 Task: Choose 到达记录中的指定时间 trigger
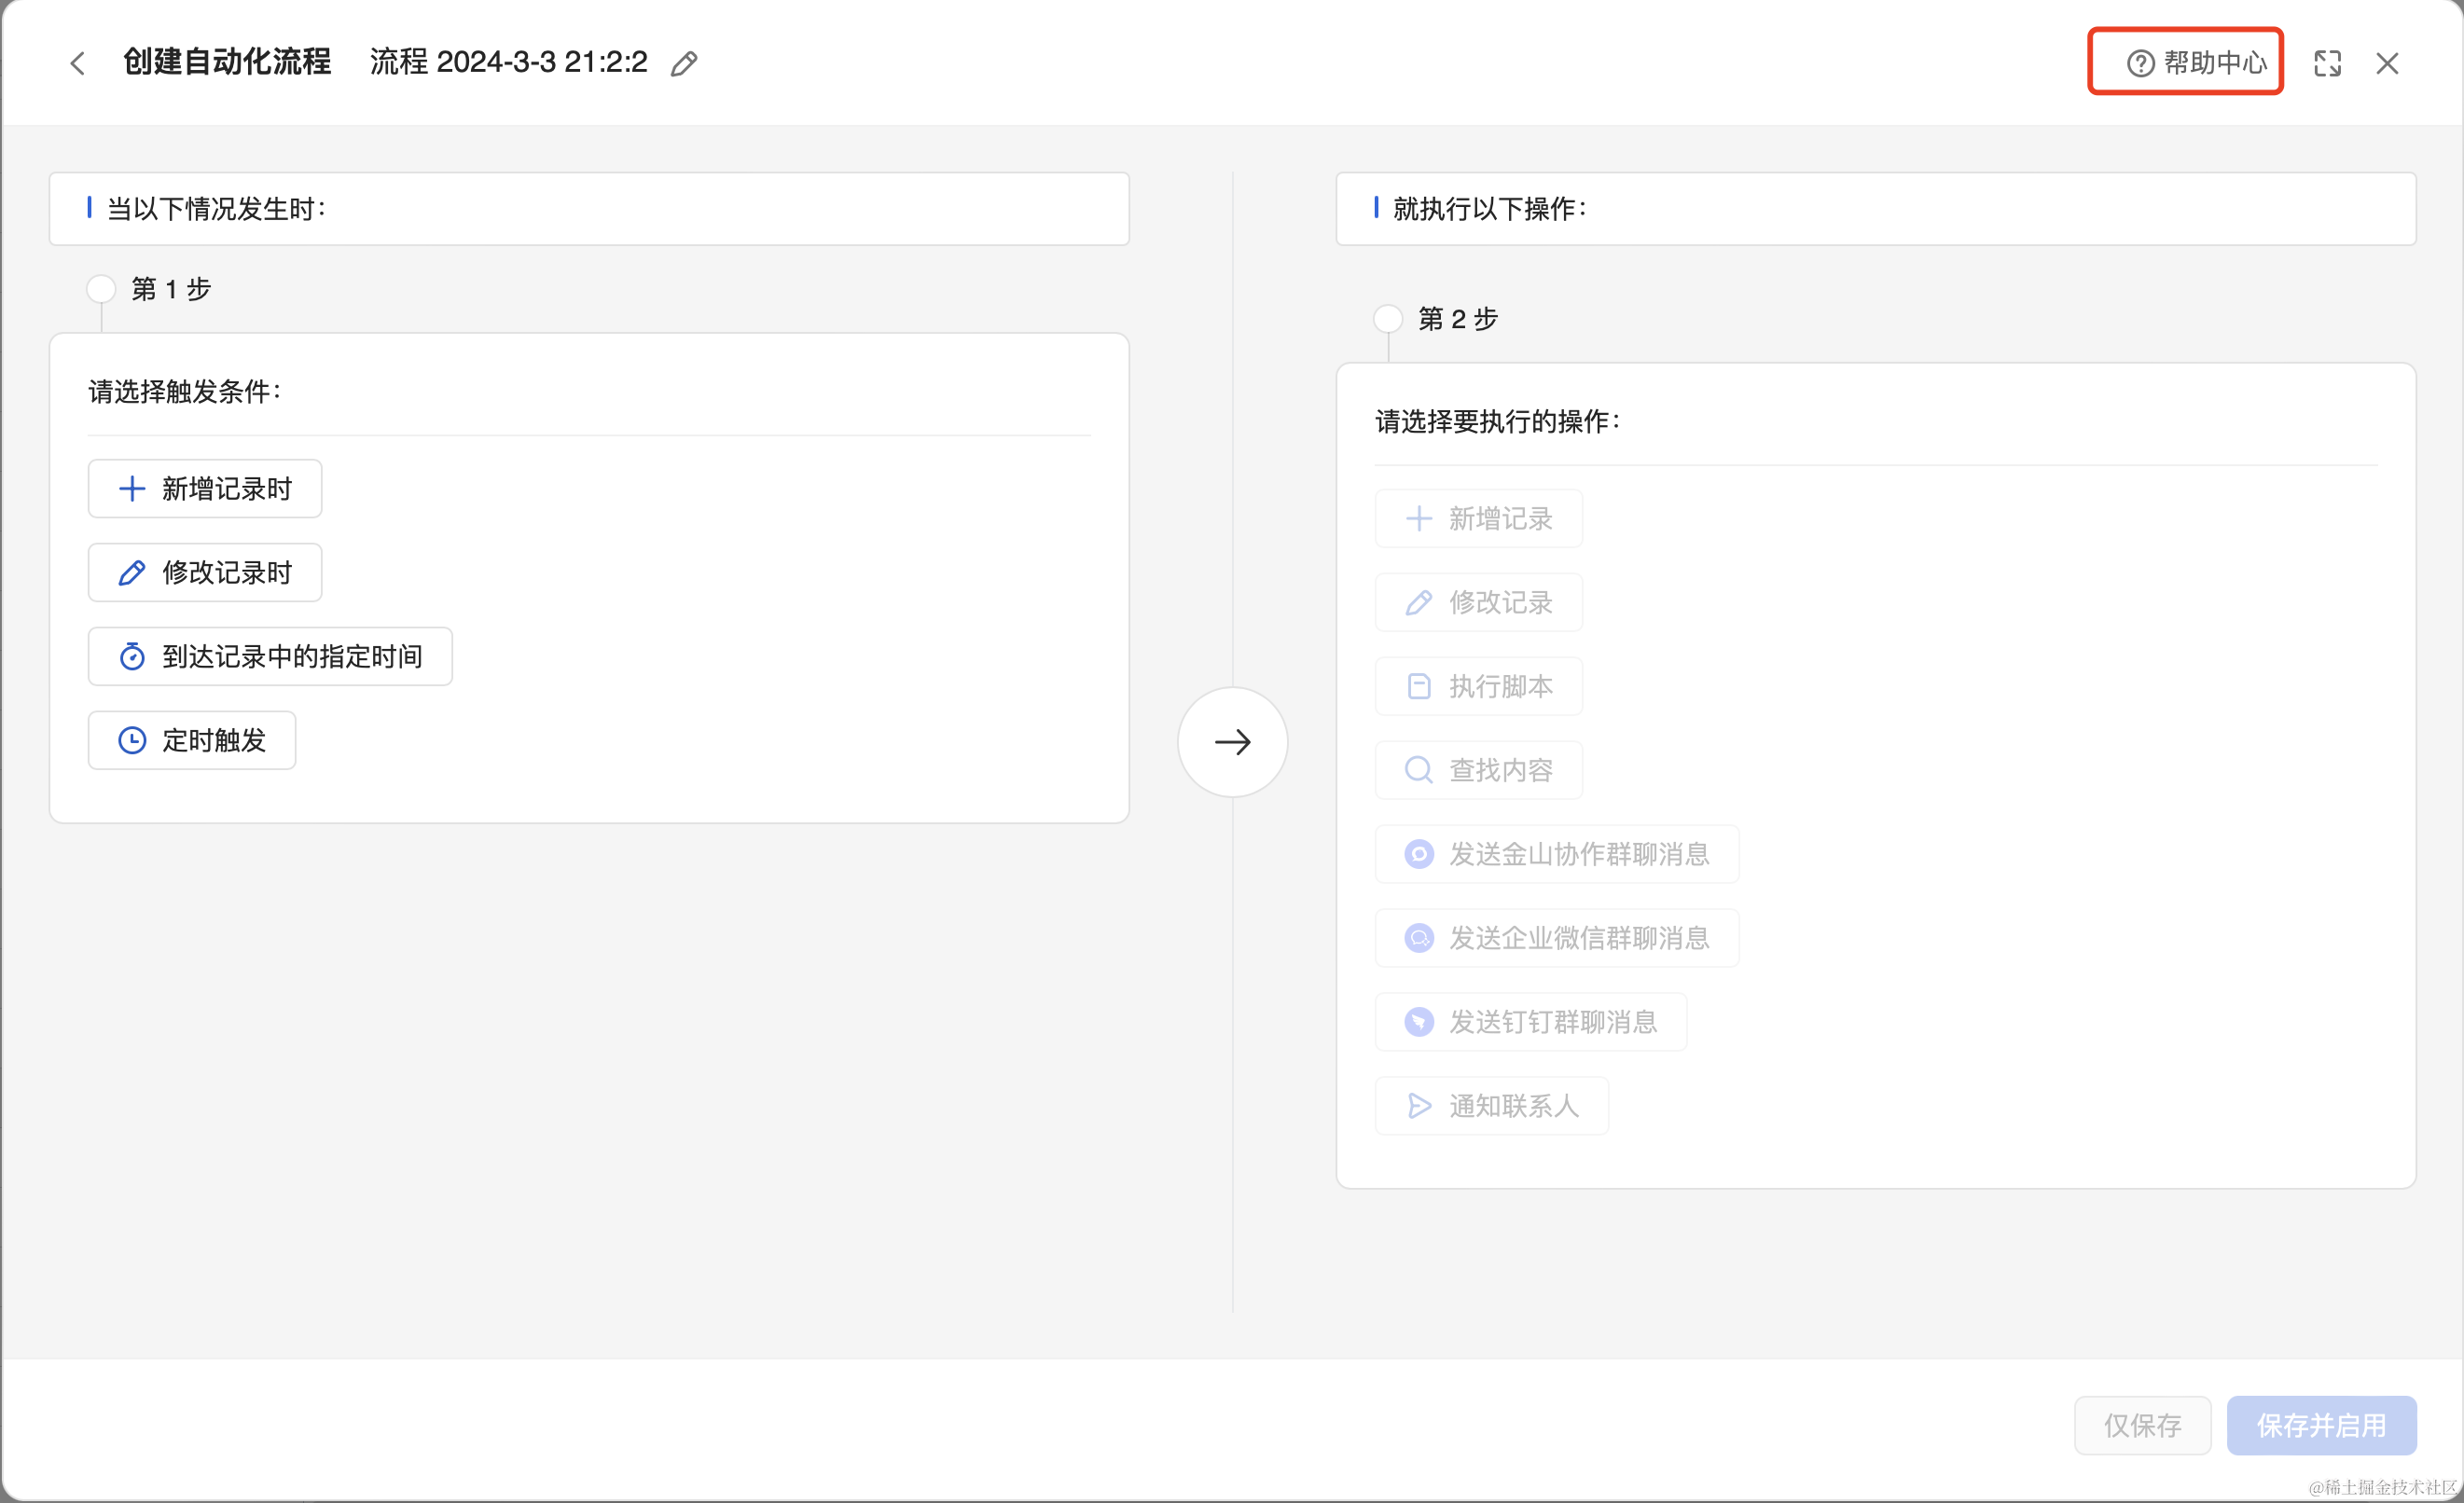pos(270,656)
